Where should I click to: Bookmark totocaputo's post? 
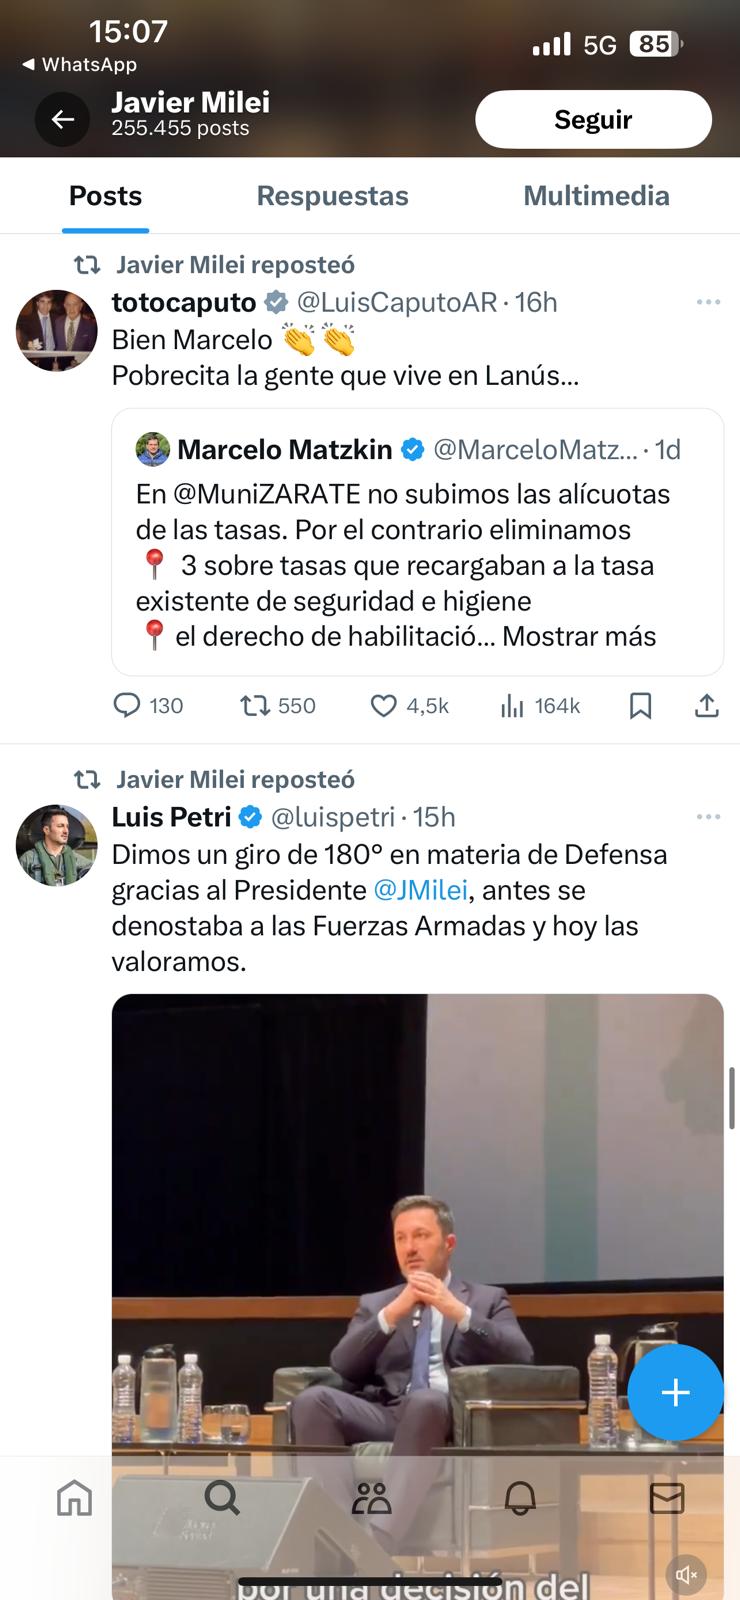[641, 706]
